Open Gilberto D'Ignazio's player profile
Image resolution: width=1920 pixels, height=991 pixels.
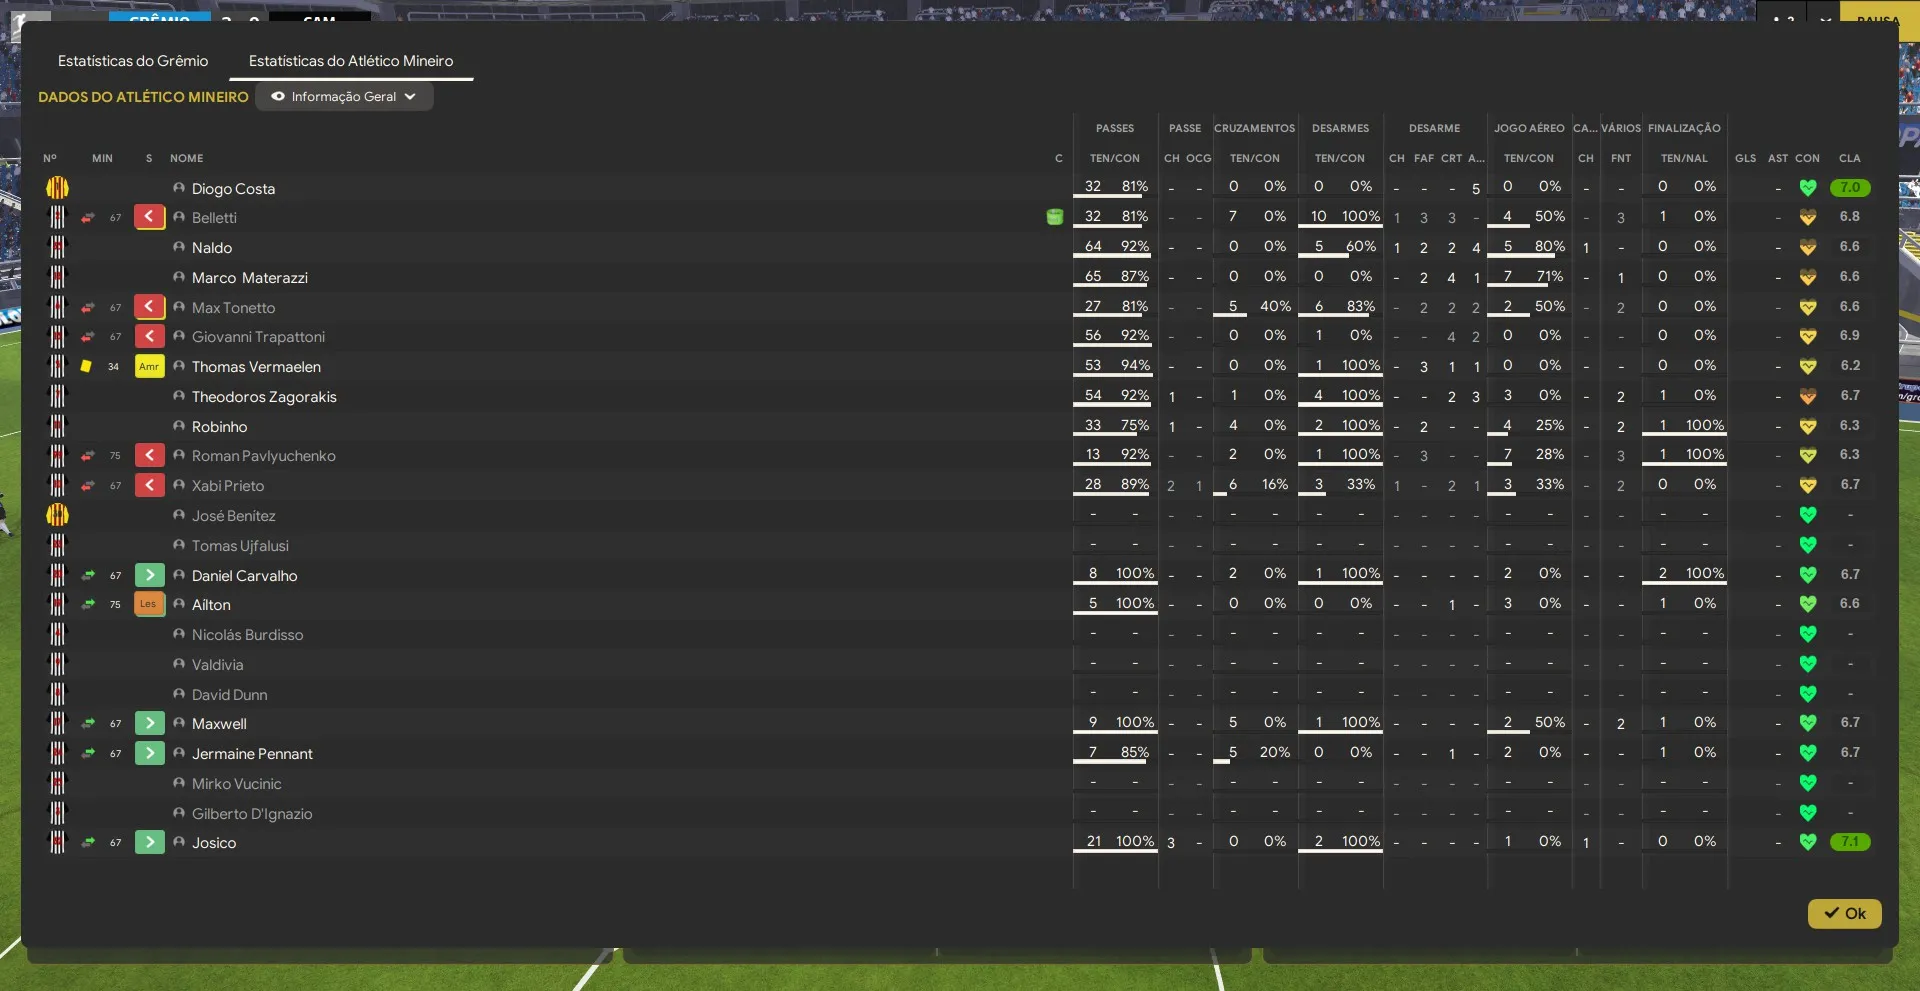point(252,814)
